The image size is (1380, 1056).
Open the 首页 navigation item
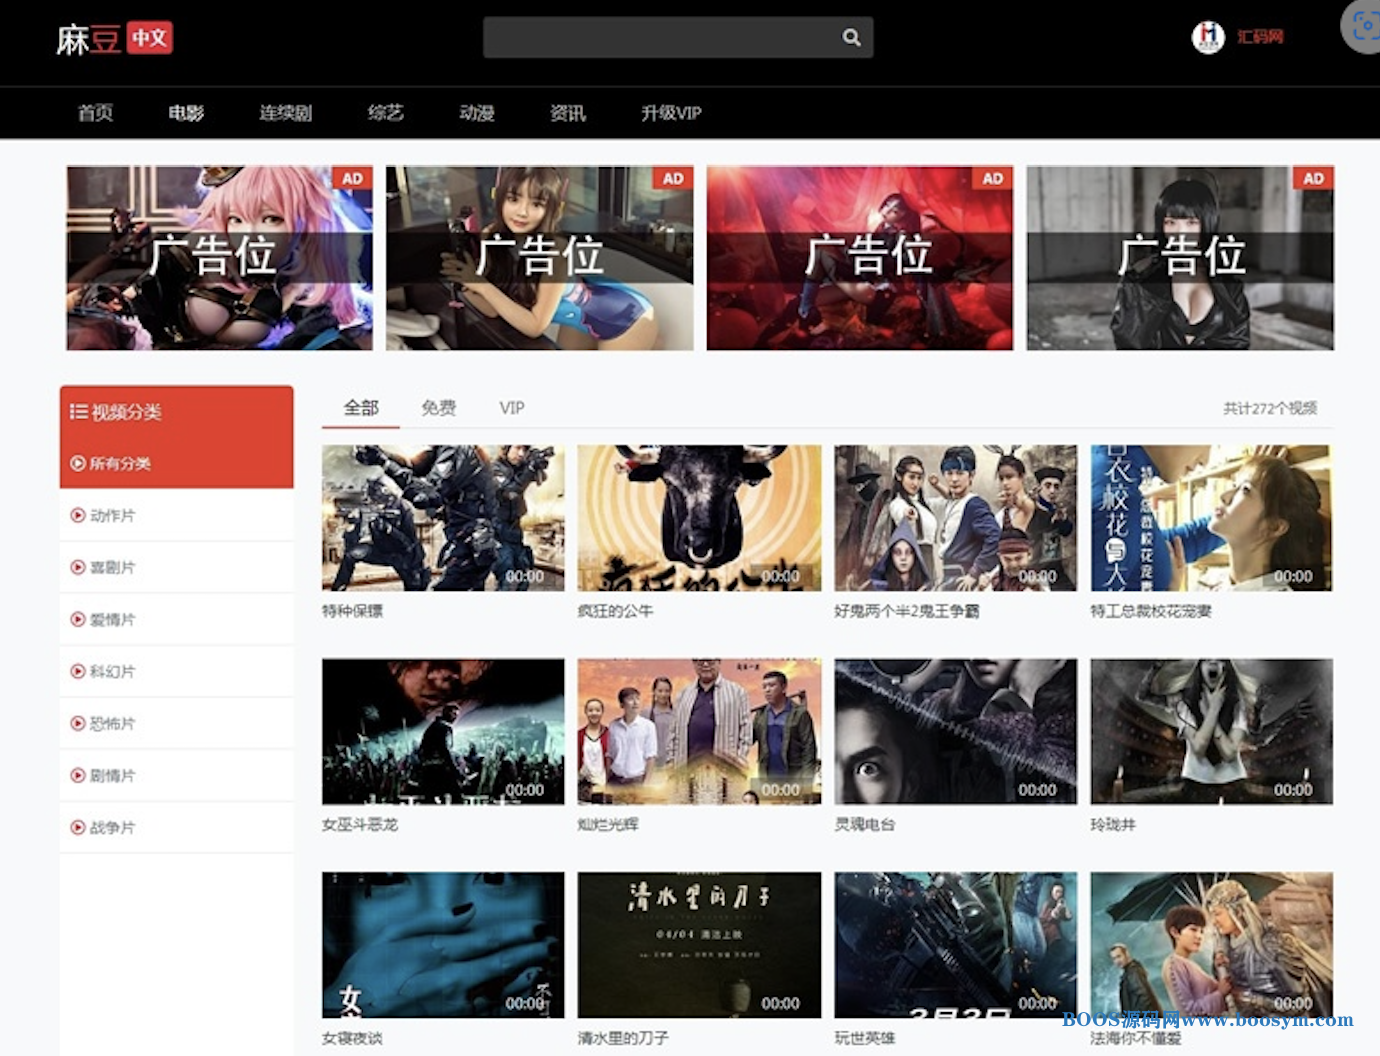[95, 113]
